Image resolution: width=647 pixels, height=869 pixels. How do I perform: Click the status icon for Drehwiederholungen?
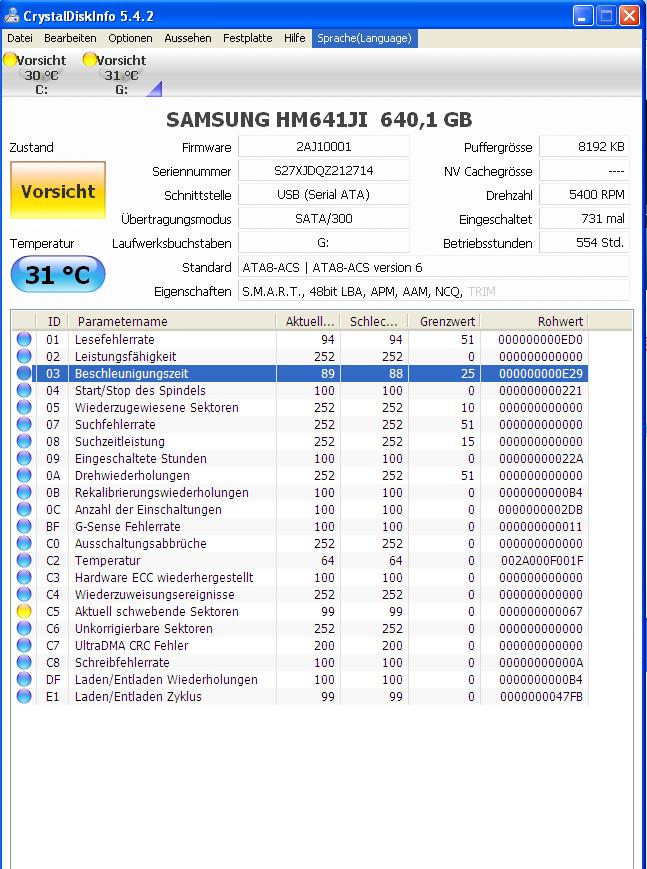pyautogui.click(x=24, y=476)
